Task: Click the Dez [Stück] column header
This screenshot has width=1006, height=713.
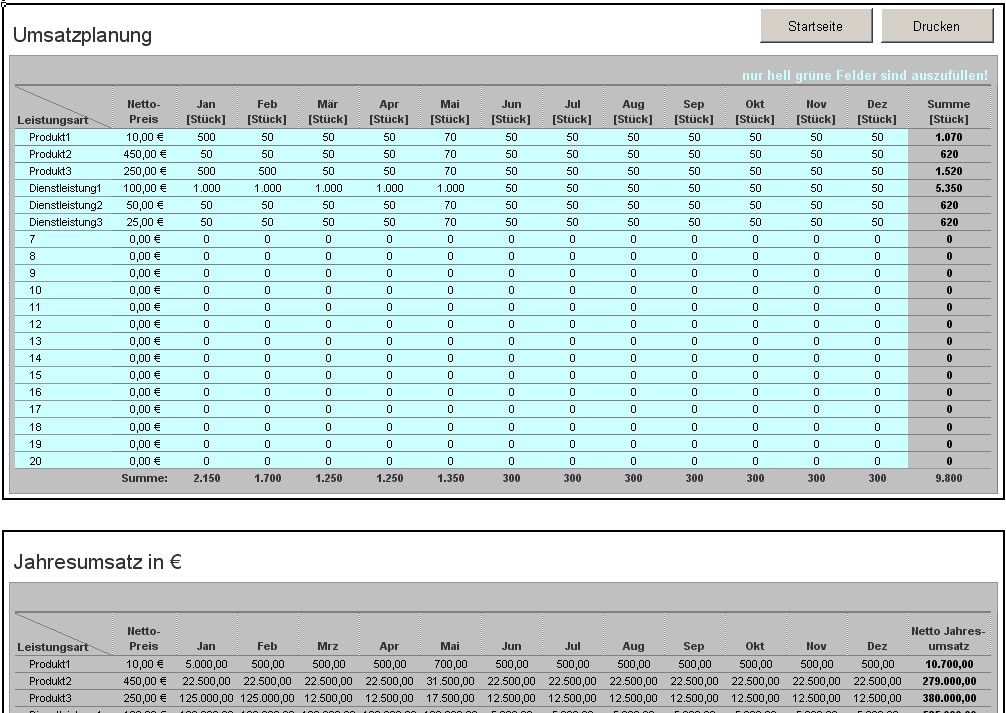Action: [x=877, y=112]
